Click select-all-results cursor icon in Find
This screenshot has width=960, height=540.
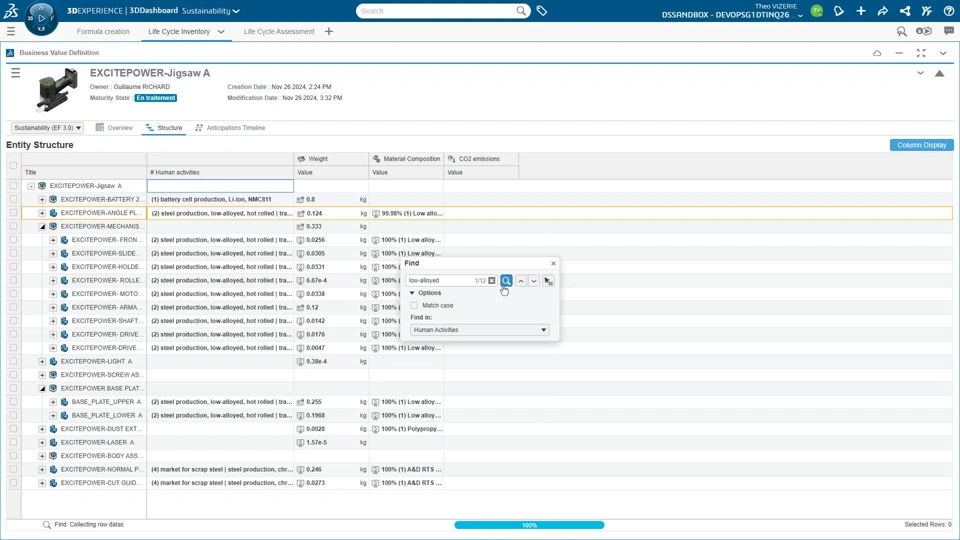click(548, 280)
